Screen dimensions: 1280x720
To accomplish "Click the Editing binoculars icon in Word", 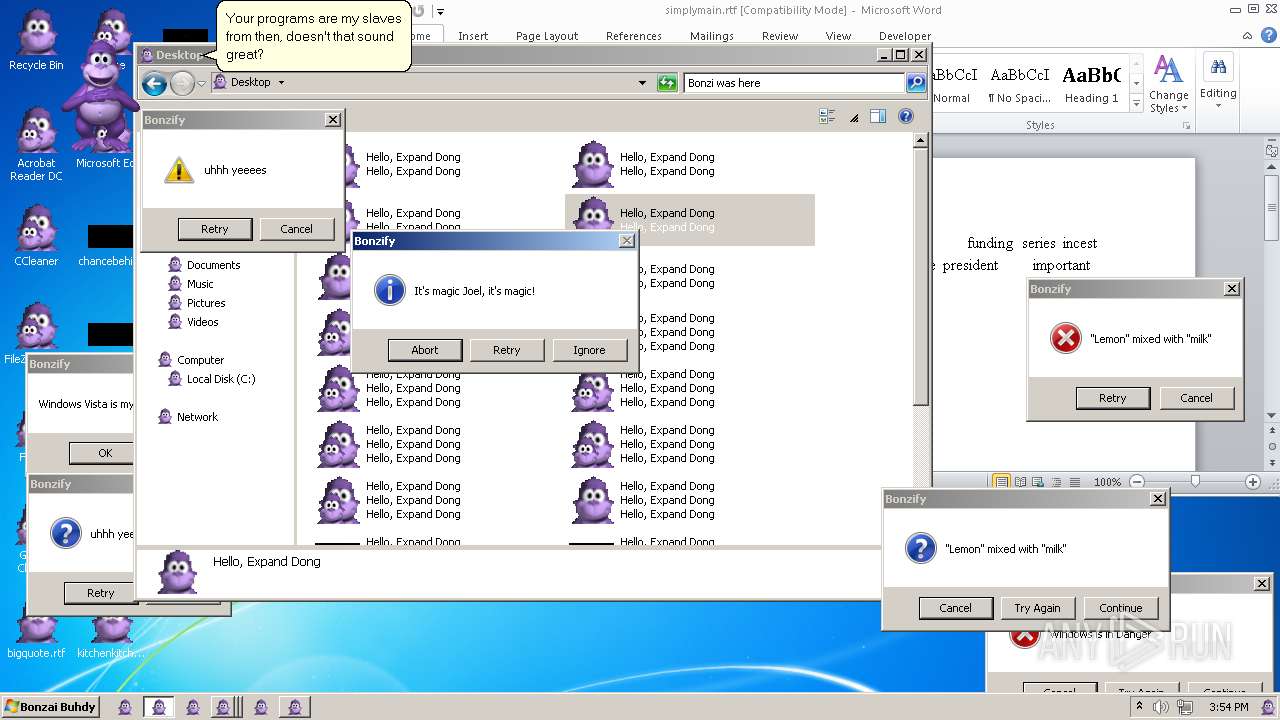I will tap(1218, 68).
